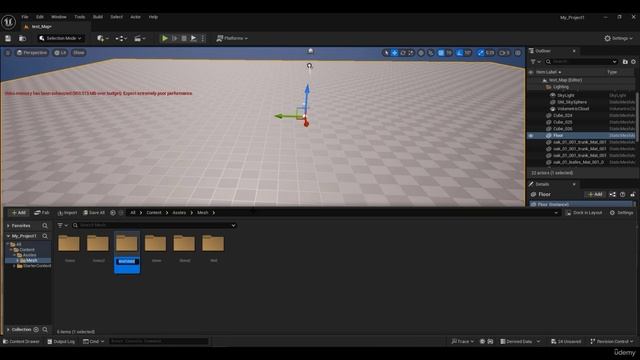Image resolution: width=640 pixels, height=360 pixels.
Task: Save the current level icon
Action: tap(8, 38)
